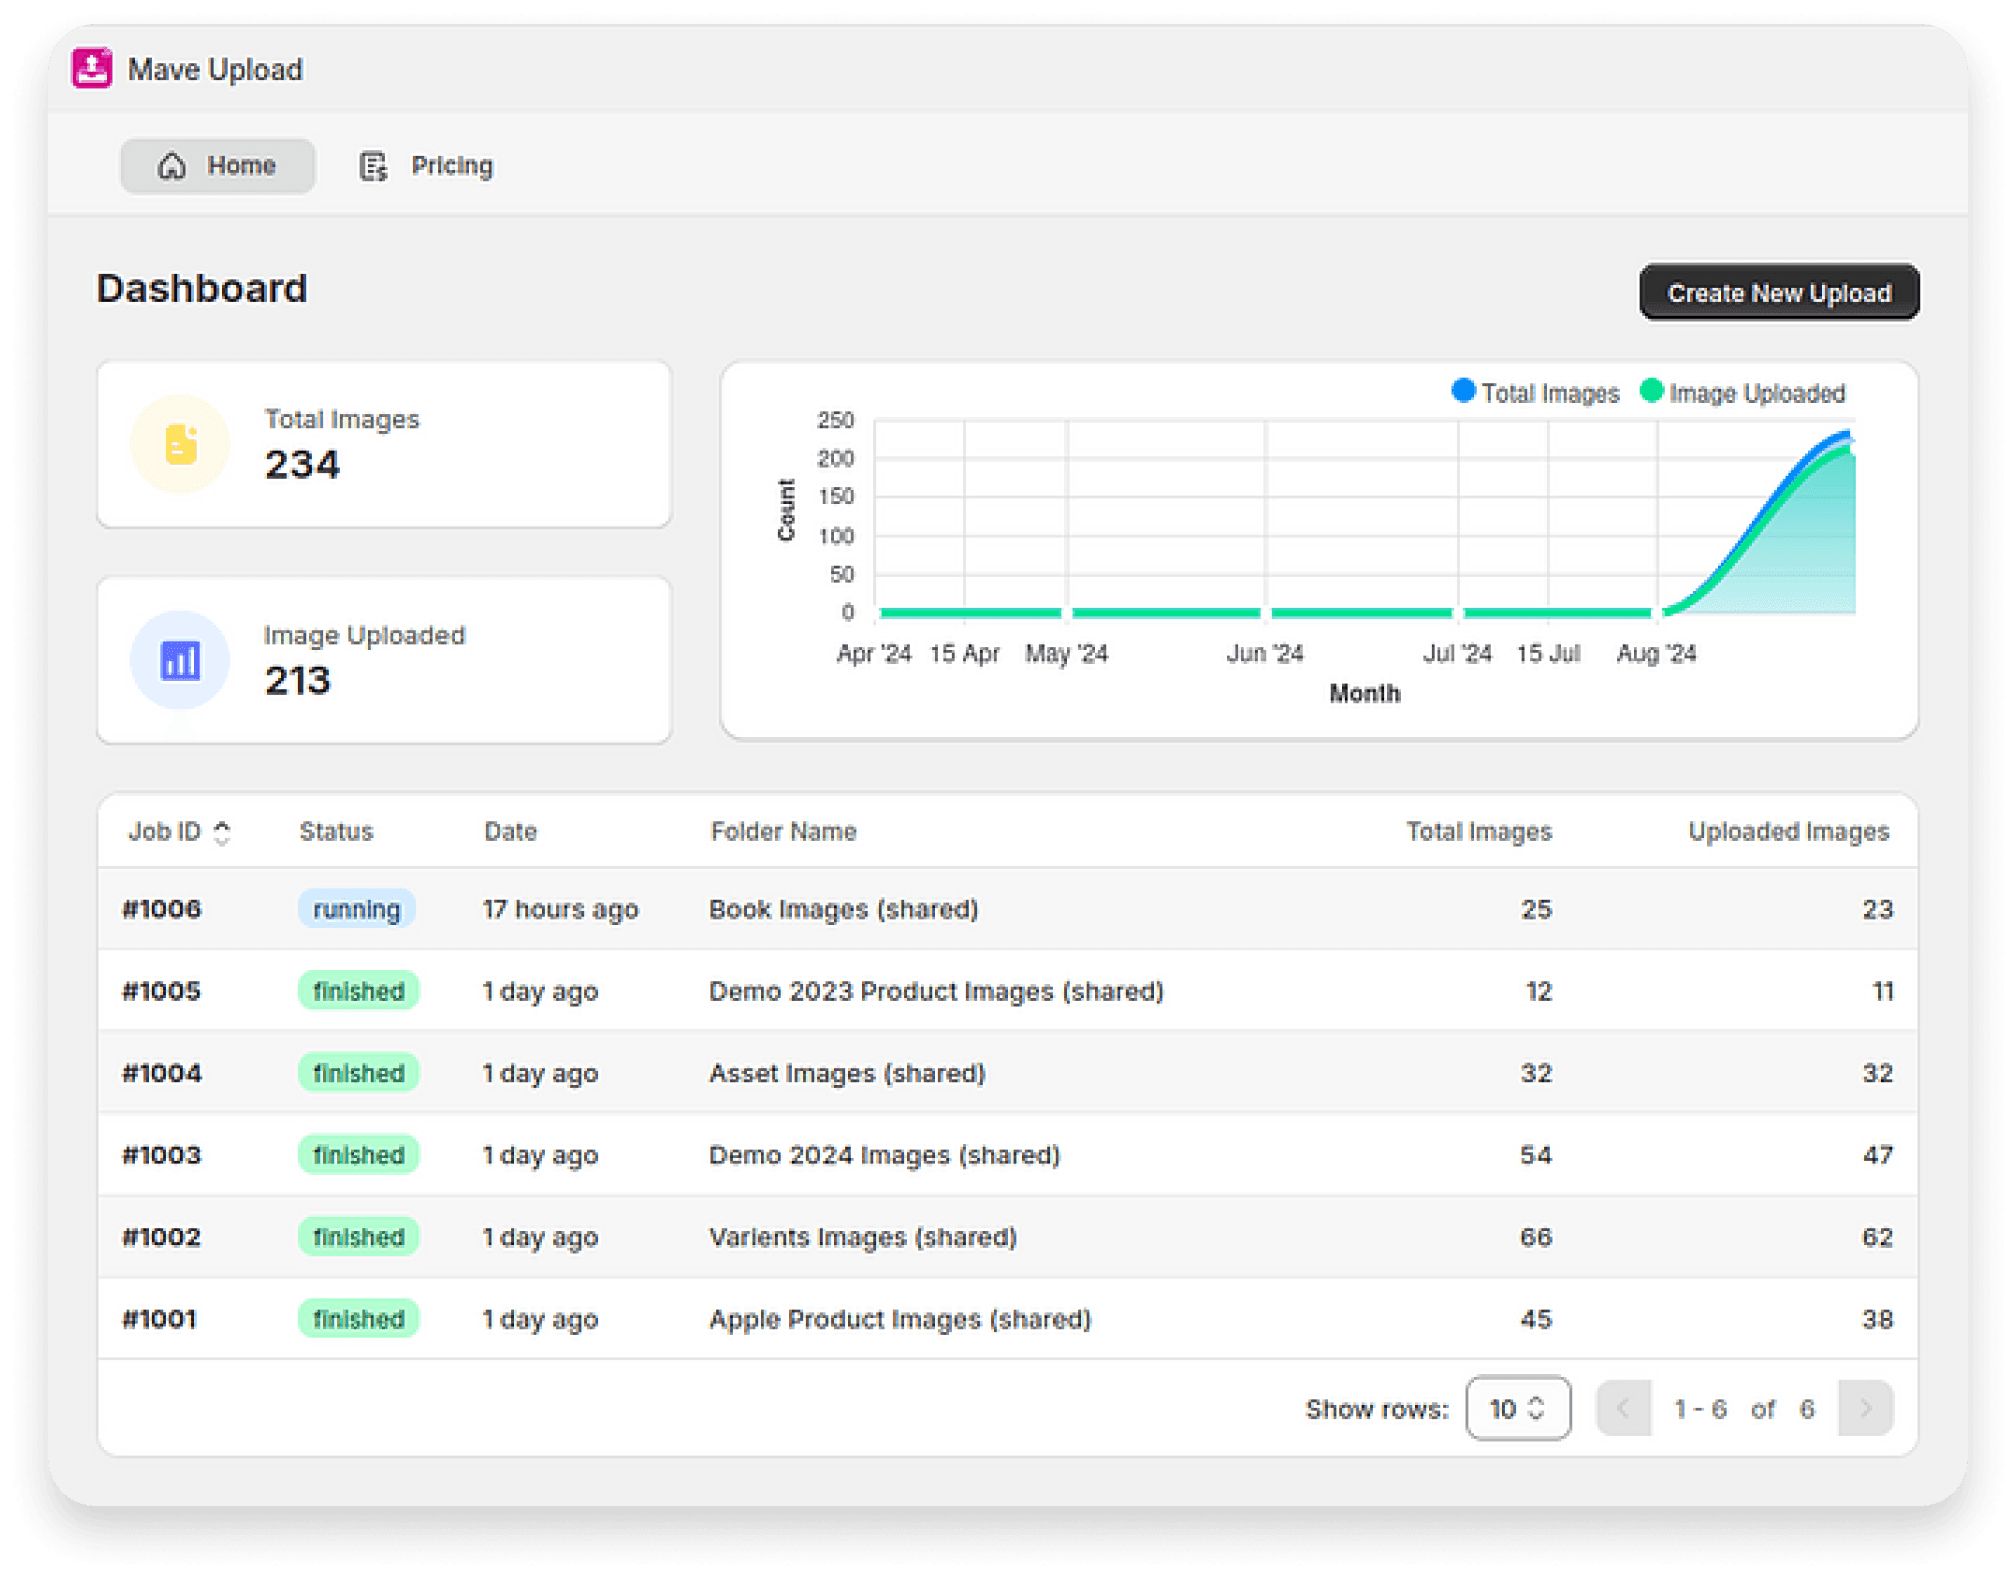Click the Dashboard heading

tap(201, 288)
